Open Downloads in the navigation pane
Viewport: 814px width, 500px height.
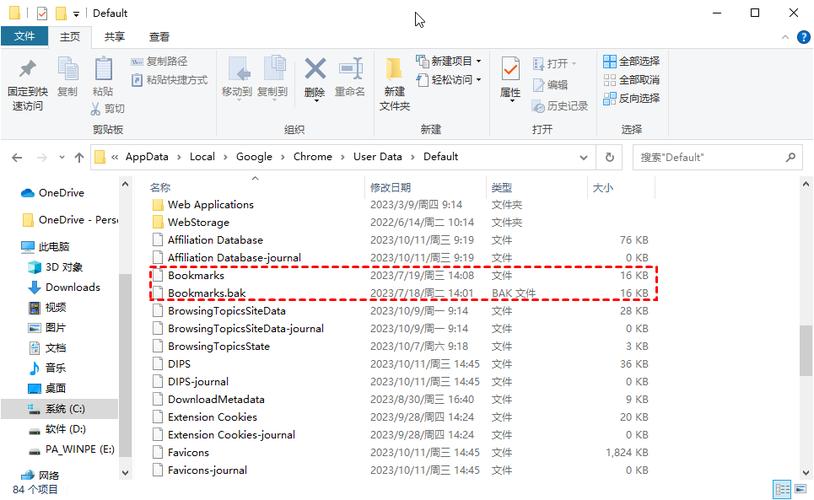click(x=64, y=287)
